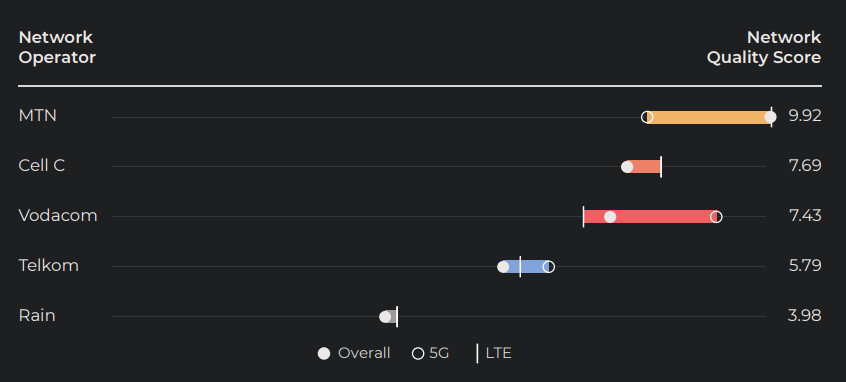The width and height of the screenshot is (846, 382).
Task: Click Cell C's LTE vertical line marker
Action: (x=661, y=167)
